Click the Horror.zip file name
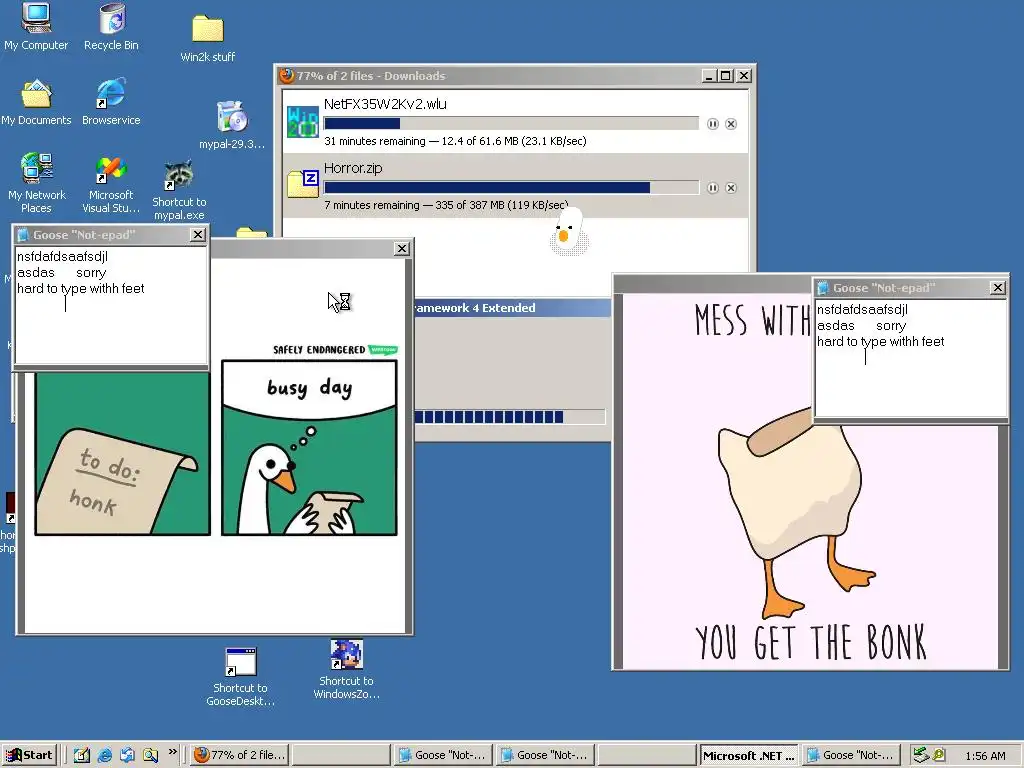The height and width of the screenshot is (768, 1024). [353, 168]
